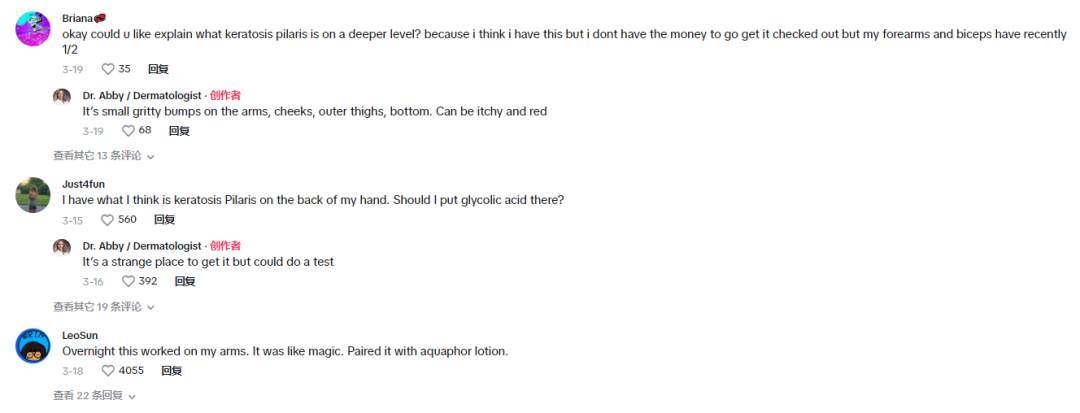Expand the 13 other replies under Briana

coord(104,156)
